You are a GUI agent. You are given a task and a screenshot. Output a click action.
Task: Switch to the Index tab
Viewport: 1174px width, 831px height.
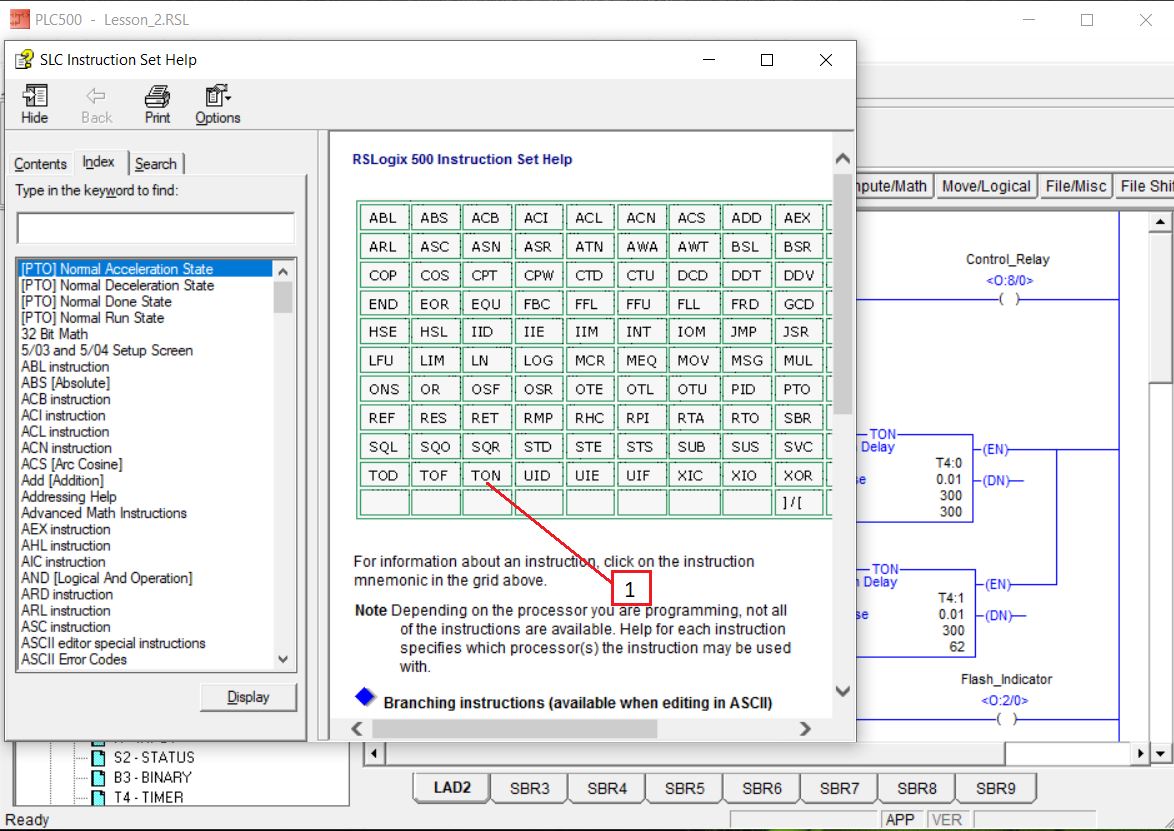99,162
